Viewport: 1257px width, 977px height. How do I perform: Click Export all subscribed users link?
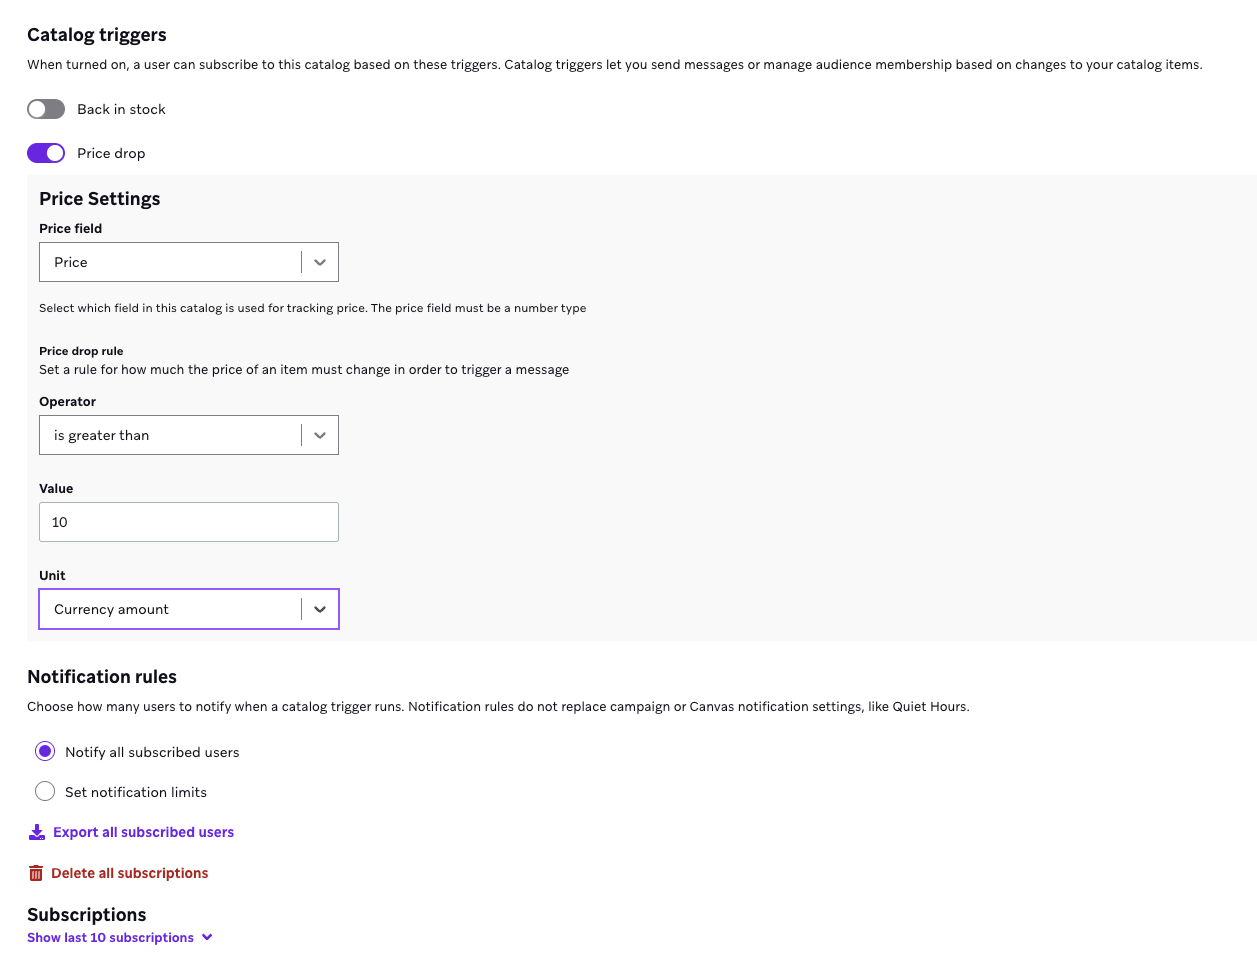(x=143, y=832)
